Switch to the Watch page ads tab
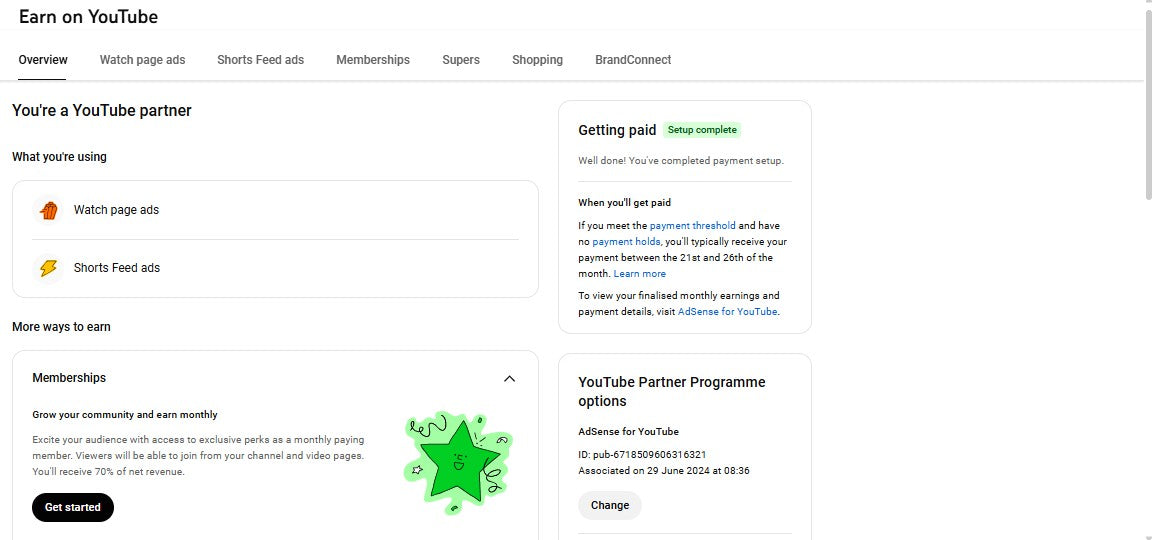The width and height of the screenshot is (1153, 540). [142, 60]
